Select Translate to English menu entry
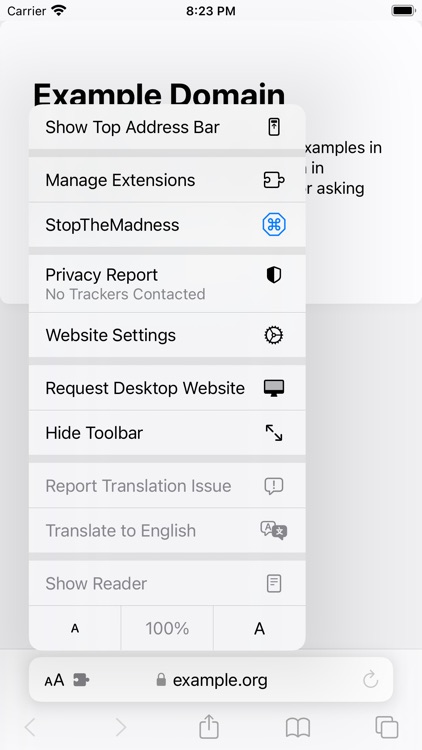Image resolution: width=422 pixels, height=750 pixels. point(167,530)
